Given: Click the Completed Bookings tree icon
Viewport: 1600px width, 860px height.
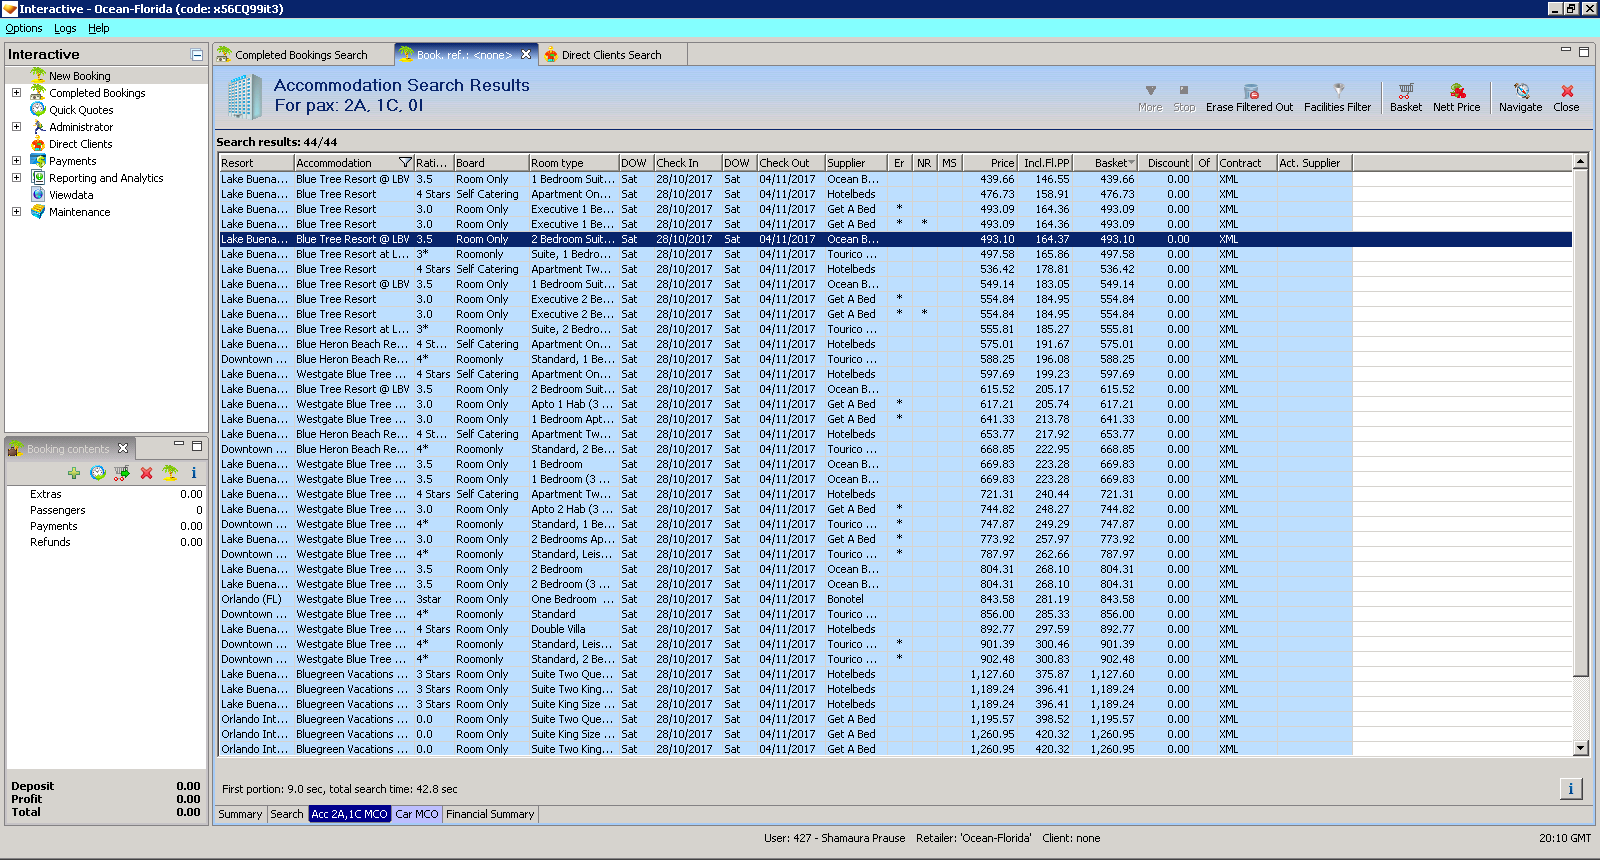Looking at the screenshot, I should point(38,92).
